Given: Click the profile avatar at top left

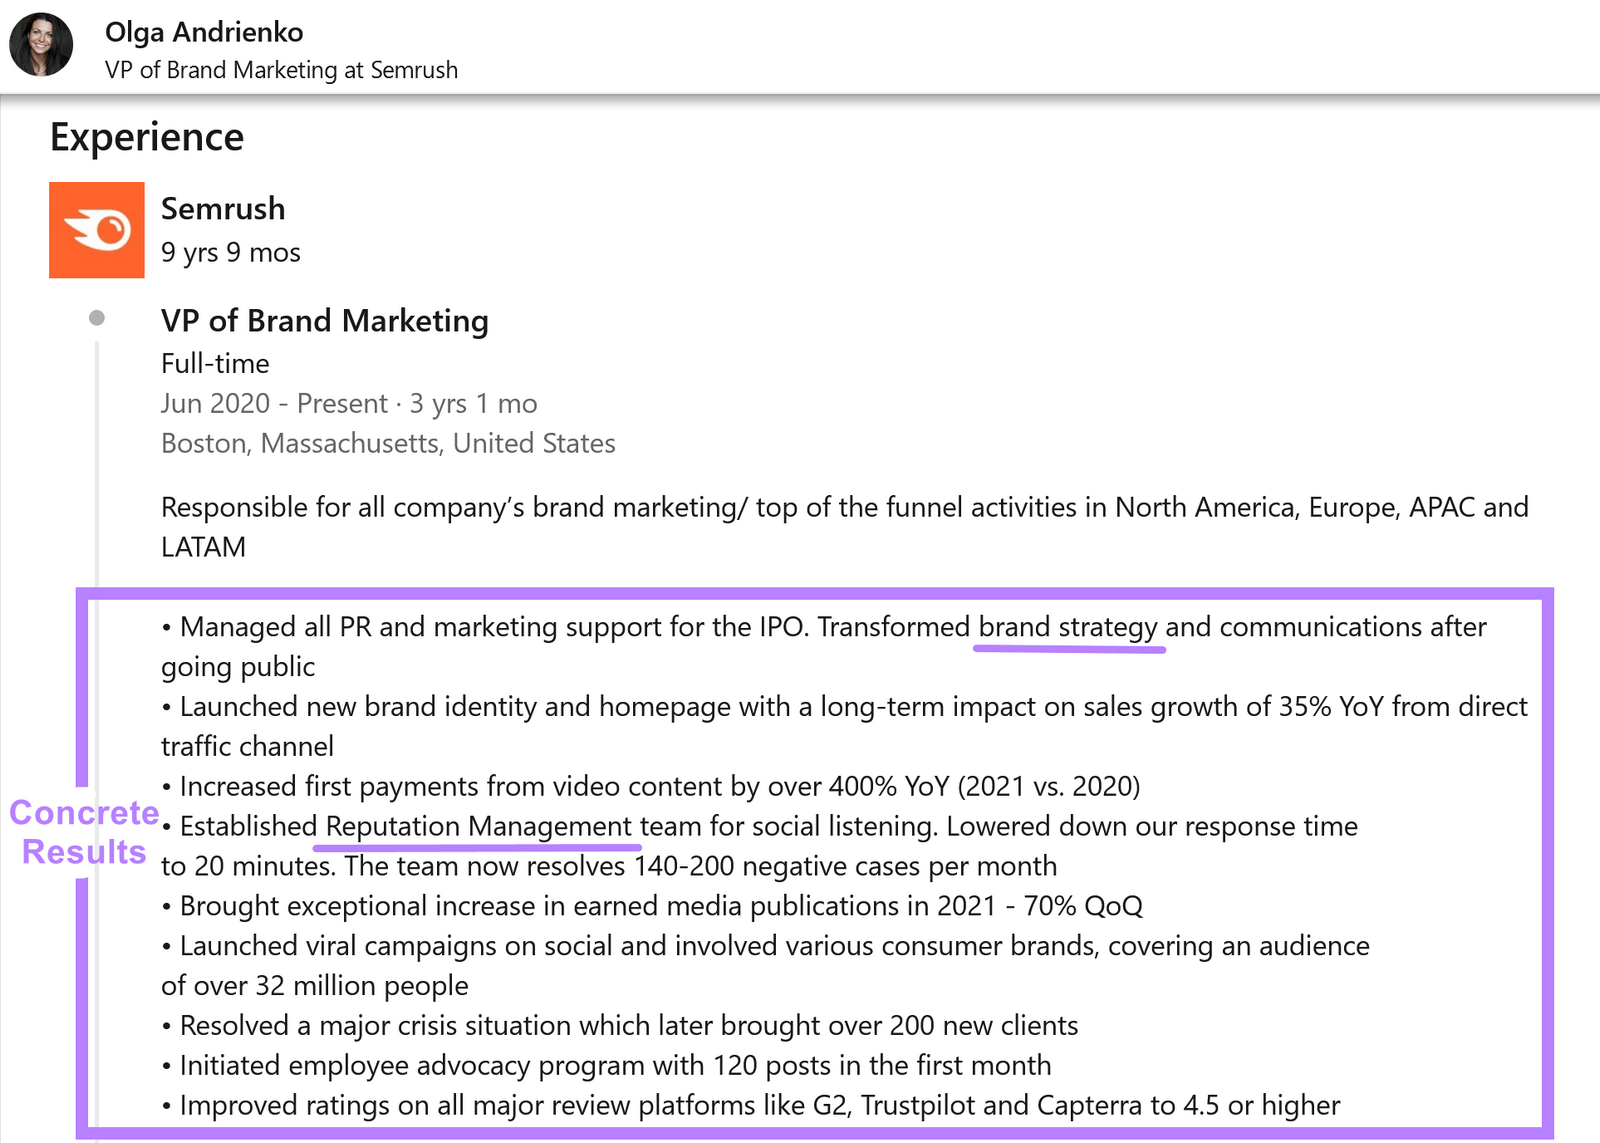Looking at the screenshot, I should [x=42, y=42].
